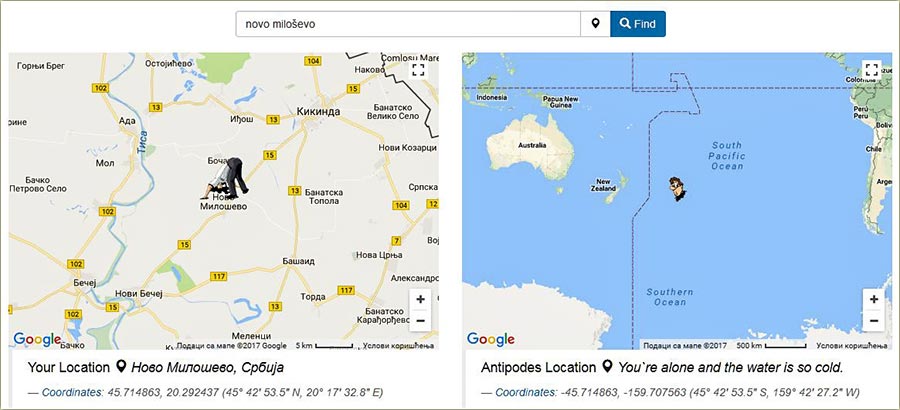Click the location pin button beside search
900x410 pixels.
pyautogui.click(x=595, y=24)
